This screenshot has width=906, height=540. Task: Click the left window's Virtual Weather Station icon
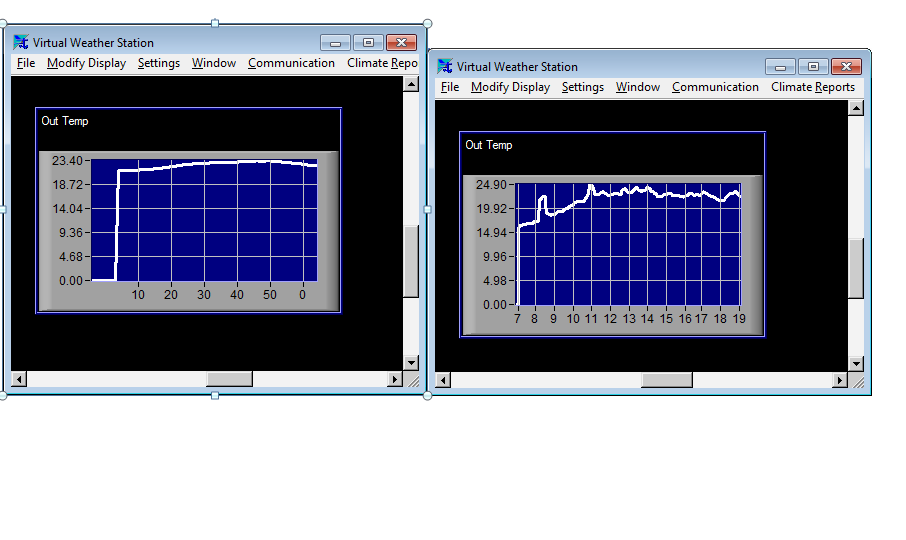point(21,43)
